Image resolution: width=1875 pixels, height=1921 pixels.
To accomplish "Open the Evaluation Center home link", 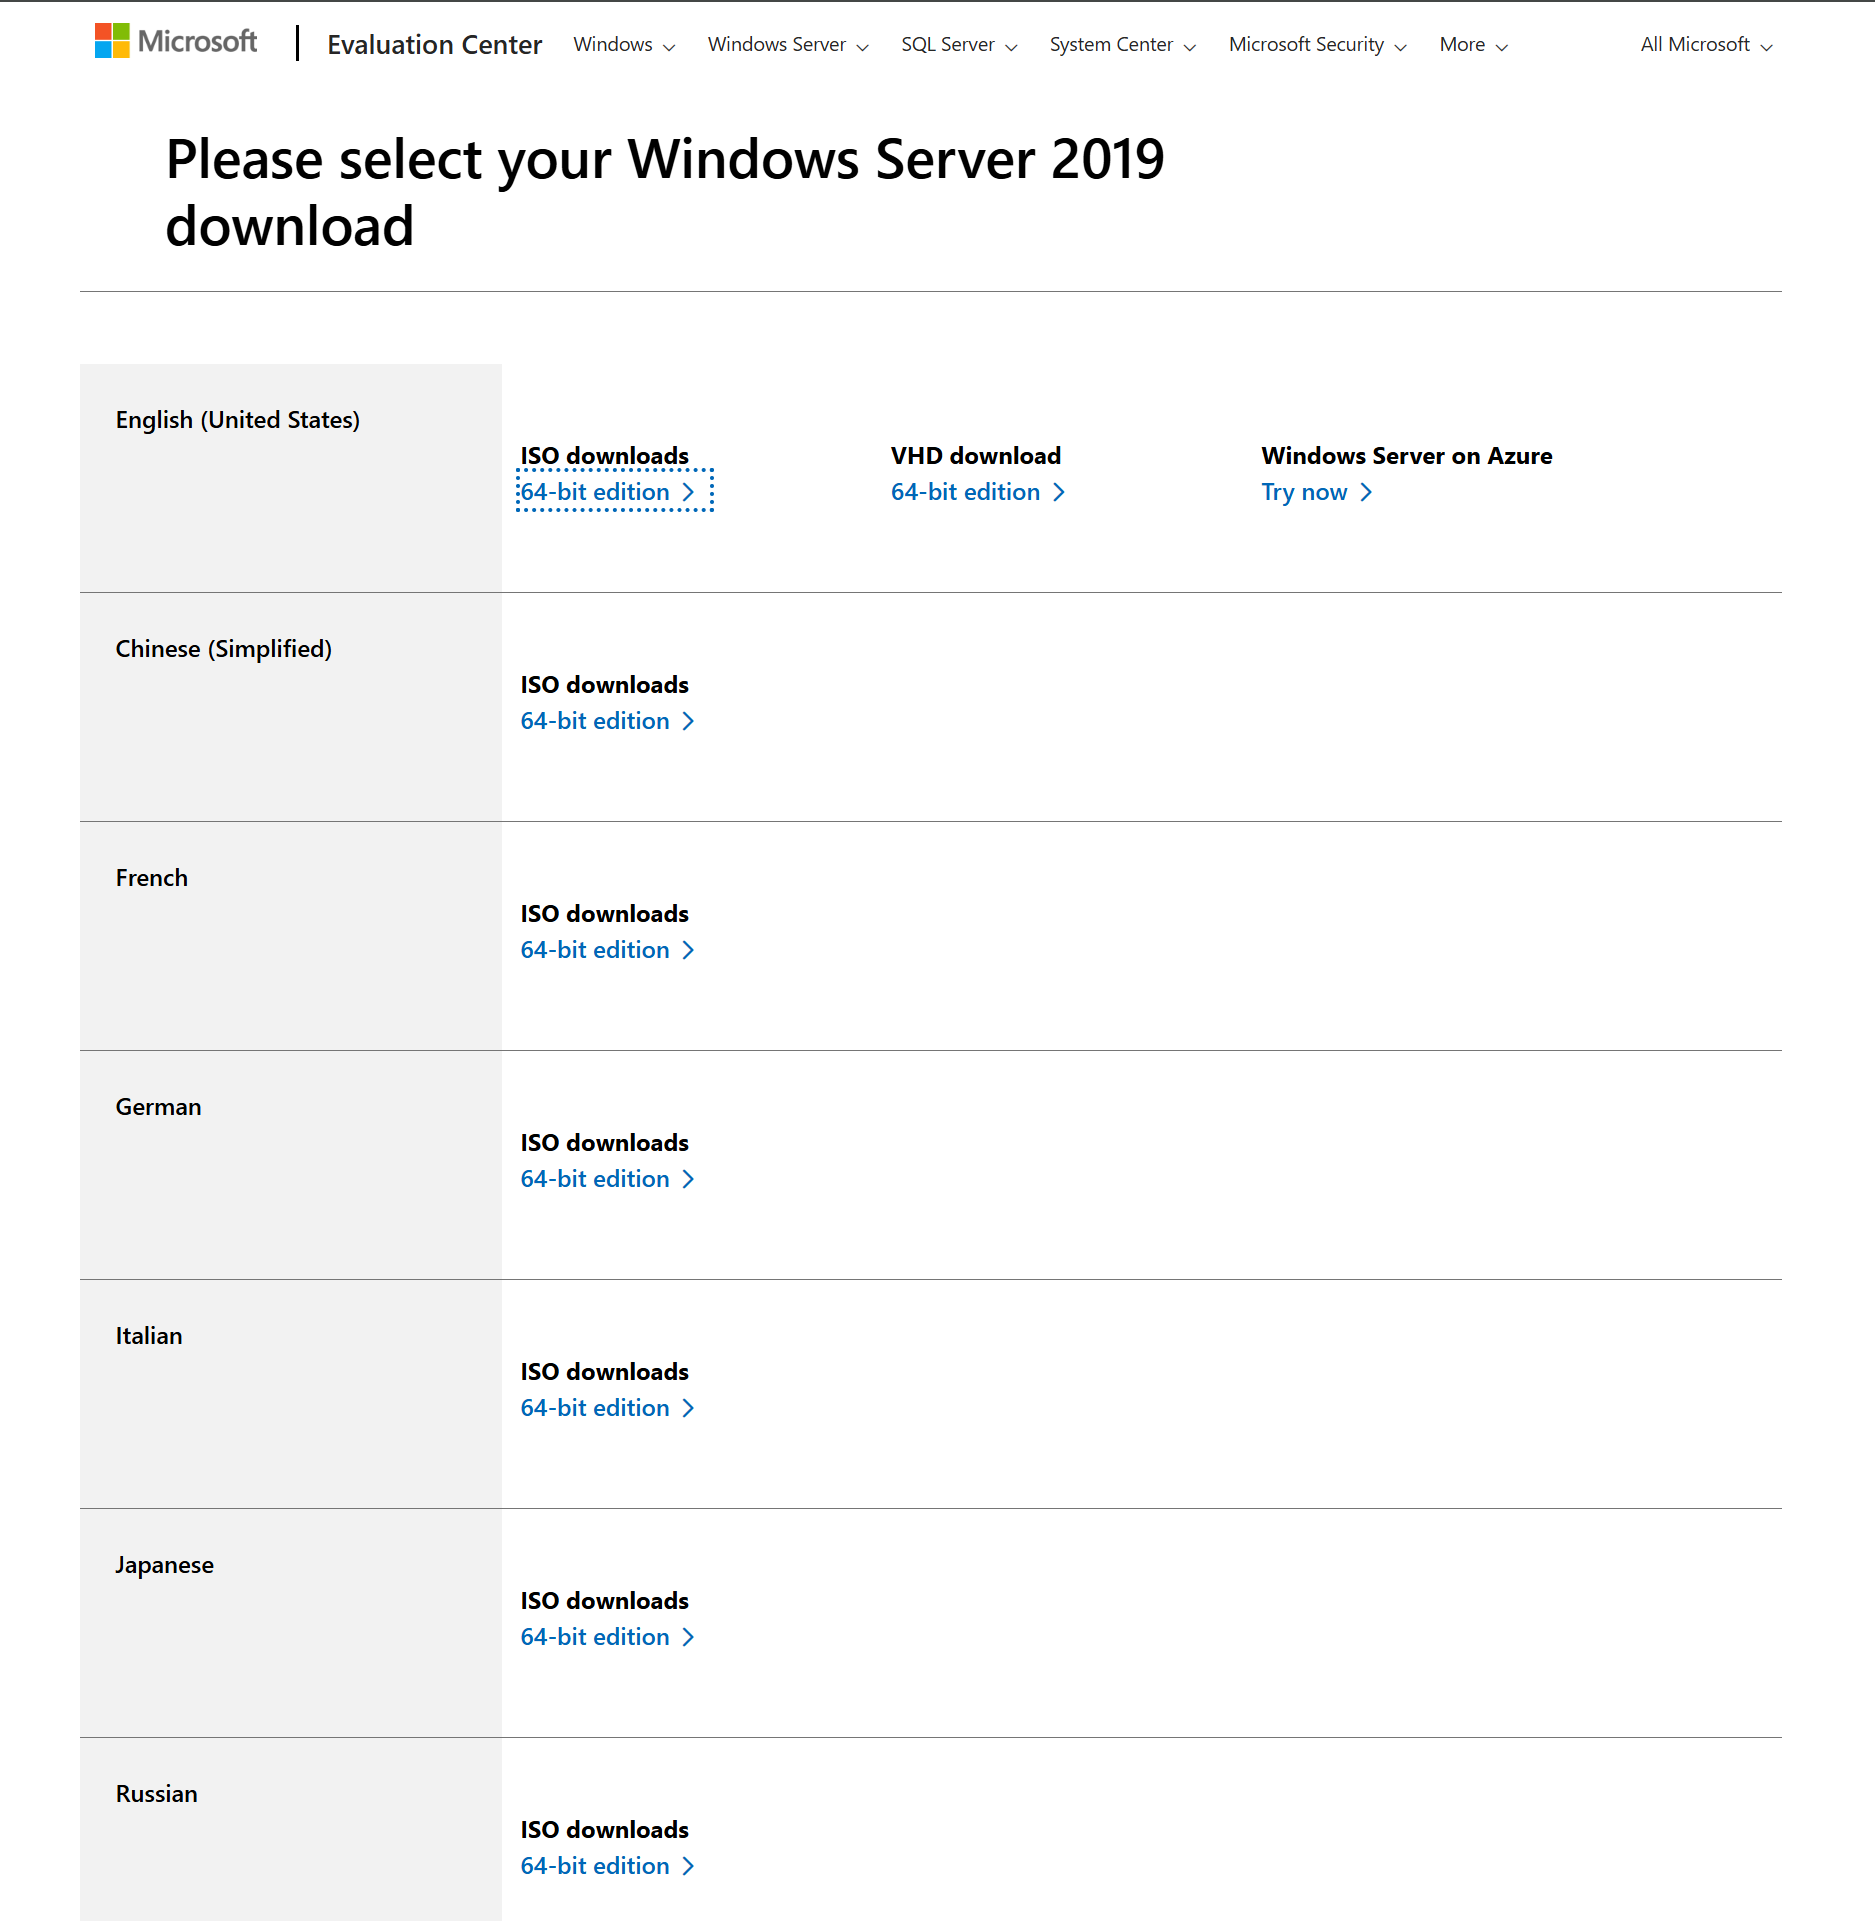I will click(x=434, y=45).
